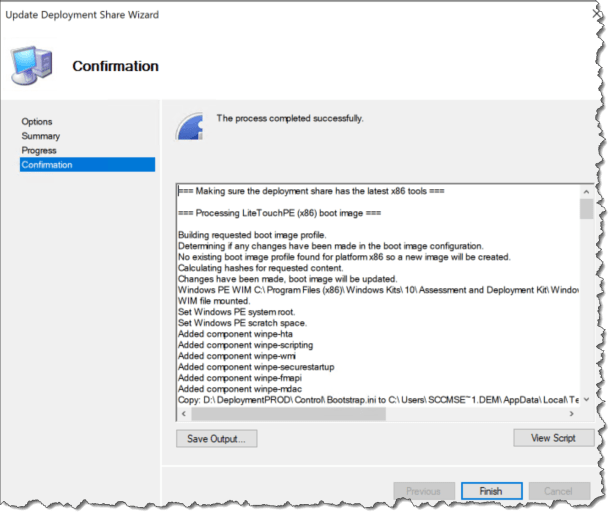The height and width of the screenshot is (518, 615).
Task: Click 'Added component winpe-wmi' line
Action: point(237,356)
